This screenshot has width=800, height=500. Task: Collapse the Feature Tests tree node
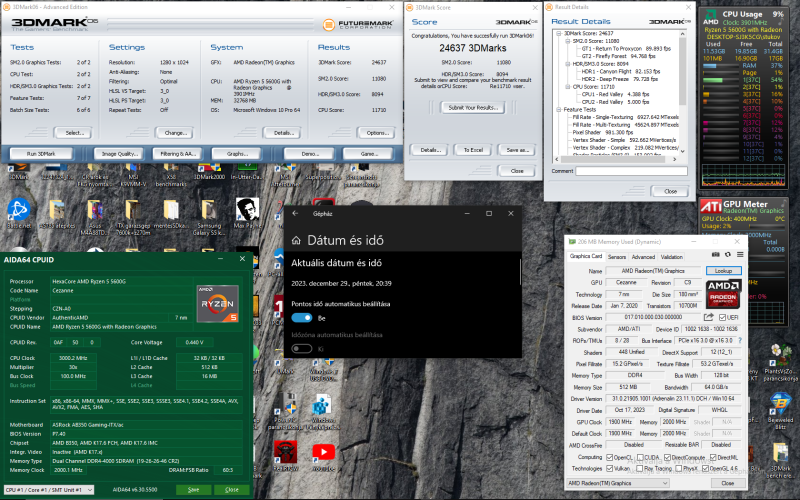[x=559, y=109]
